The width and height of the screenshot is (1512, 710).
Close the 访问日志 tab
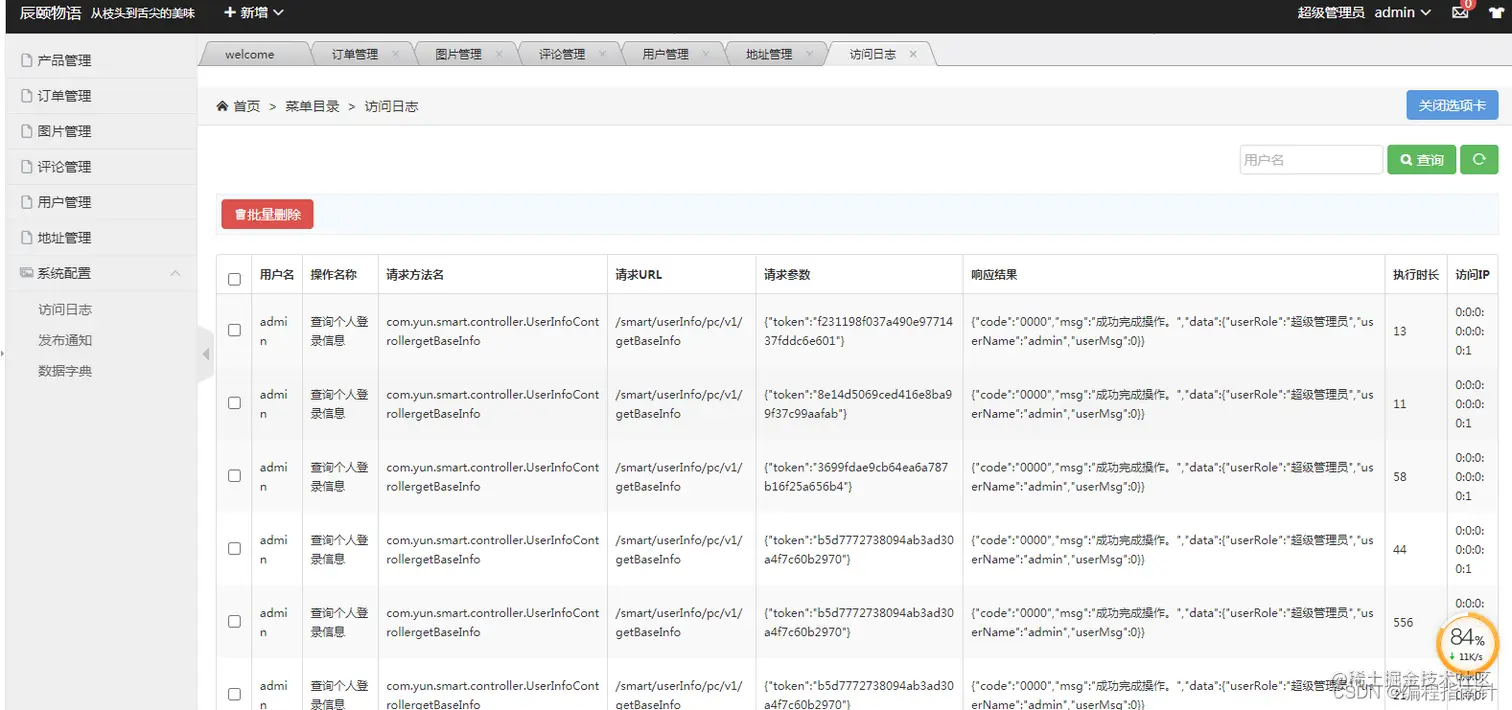pos(913,54)
